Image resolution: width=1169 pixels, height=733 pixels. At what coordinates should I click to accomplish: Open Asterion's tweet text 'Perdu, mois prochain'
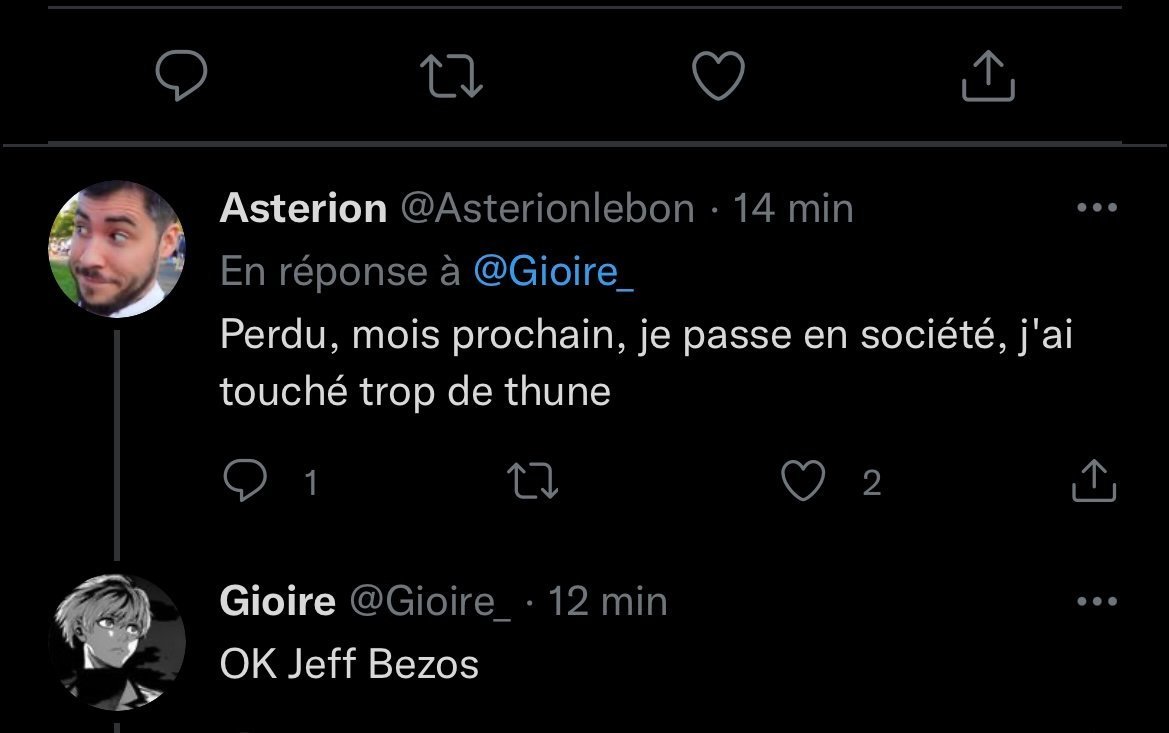645,363
